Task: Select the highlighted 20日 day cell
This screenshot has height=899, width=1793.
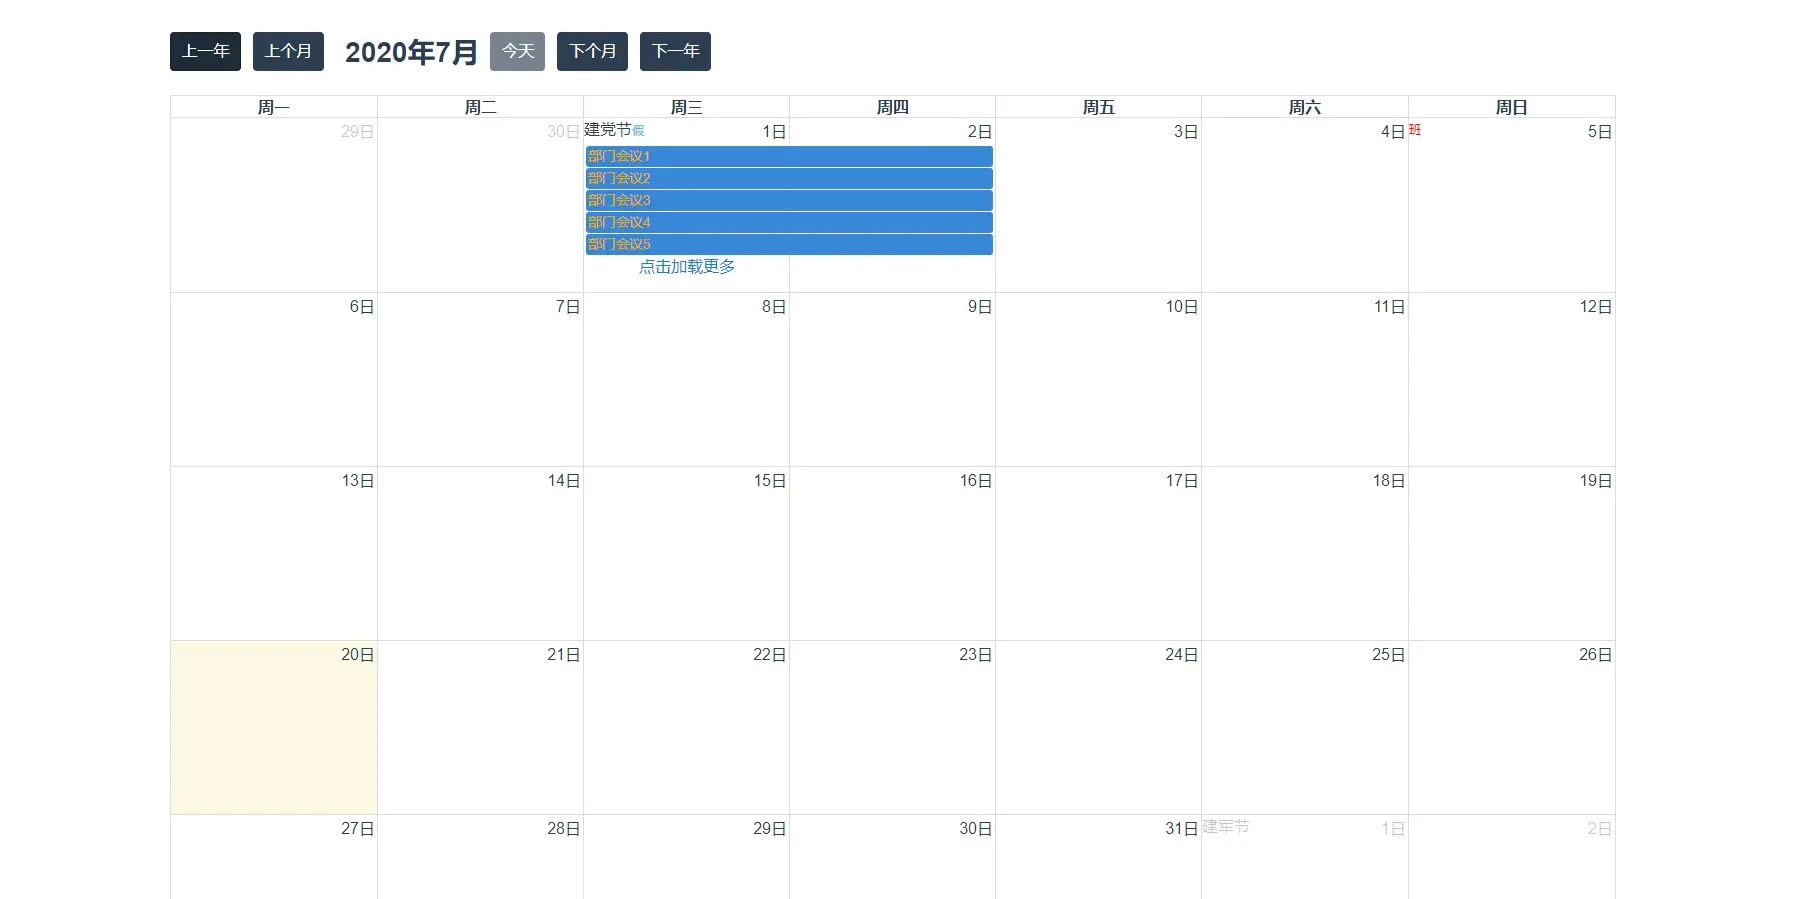Action: coord(273,727)
